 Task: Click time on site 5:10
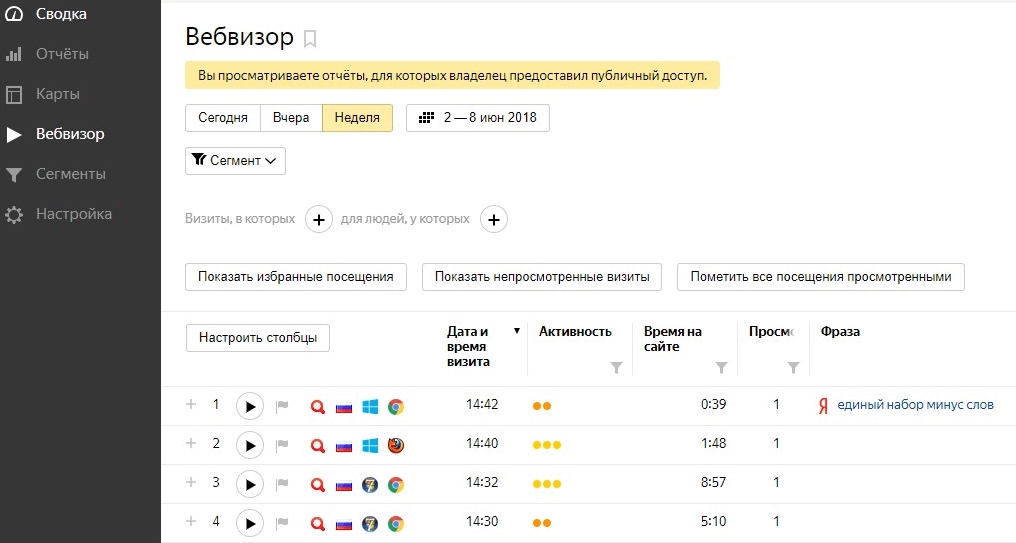pyautogui.click(x=713, y=521)
